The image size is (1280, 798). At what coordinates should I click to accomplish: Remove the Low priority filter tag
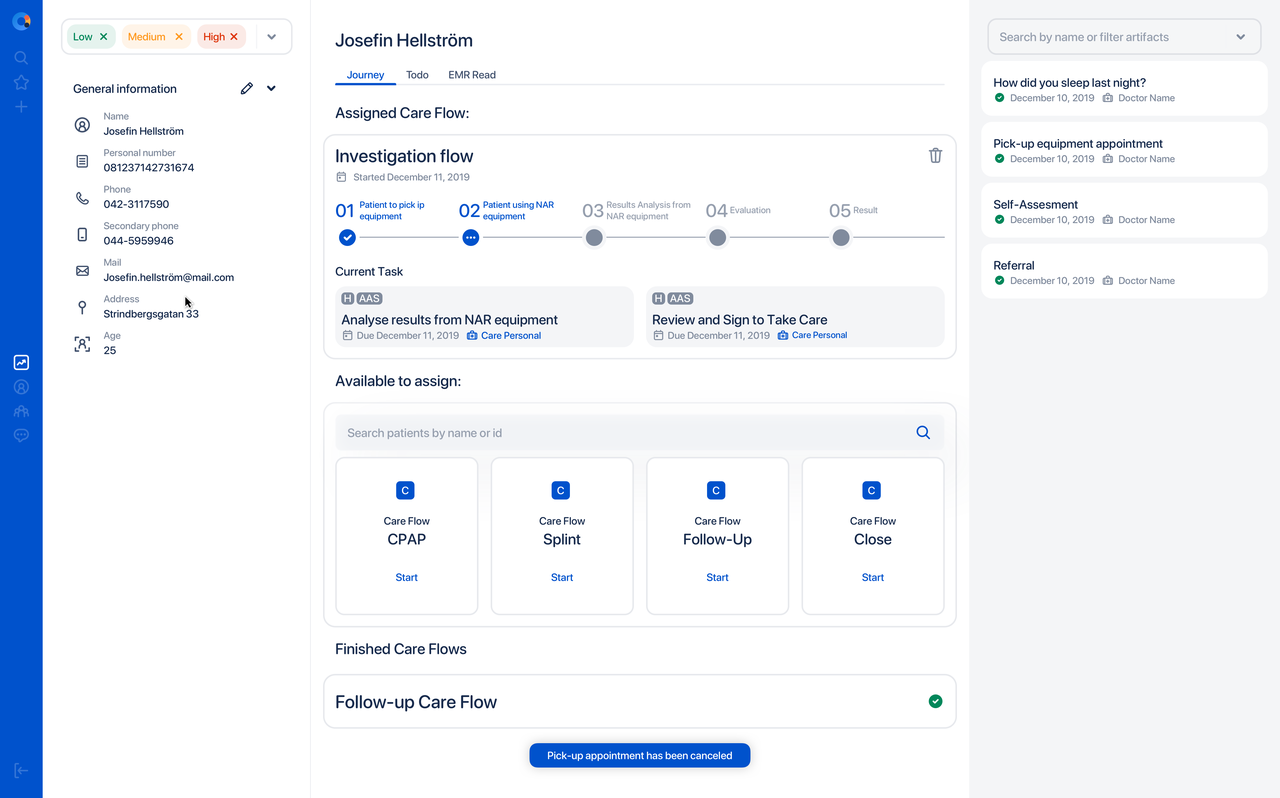(x=104, y=37)
